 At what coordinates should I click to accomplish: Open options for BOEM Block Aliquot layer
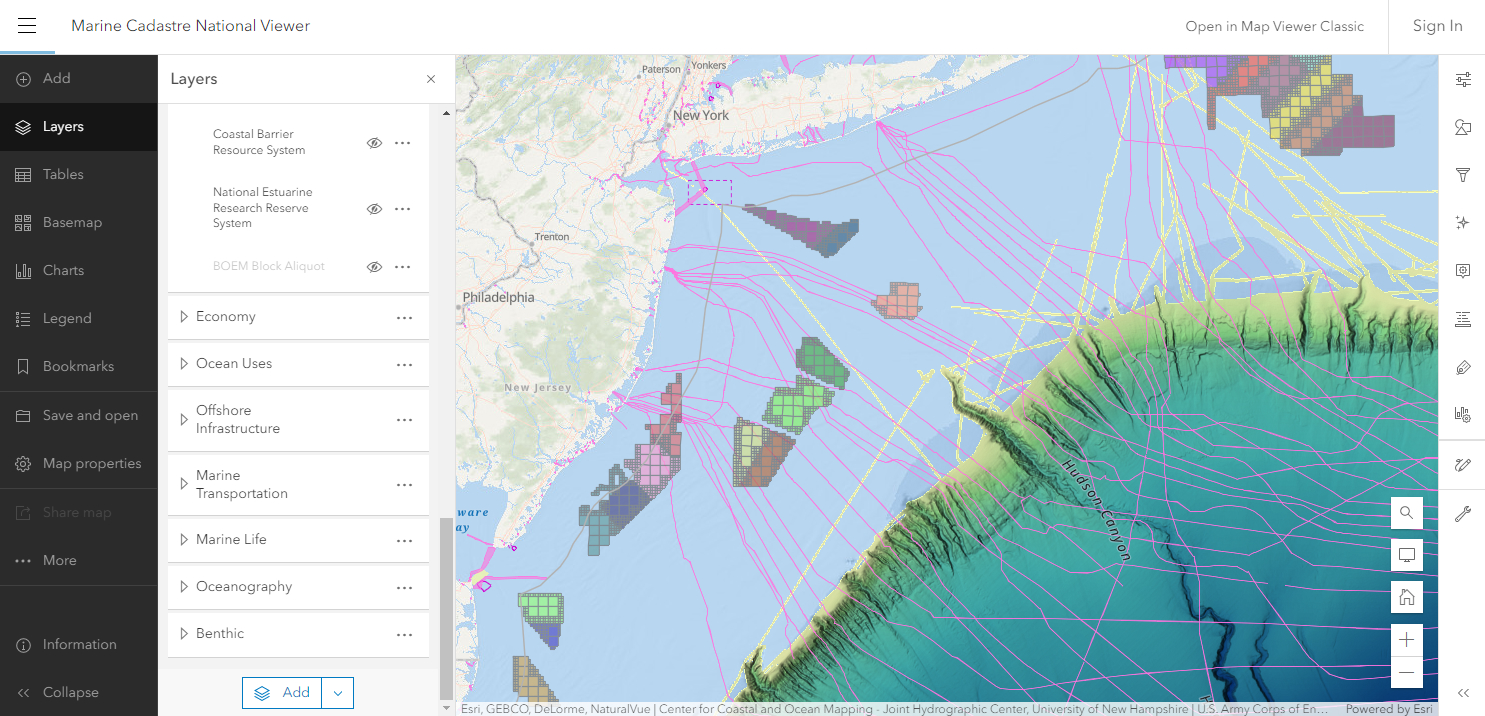[403, 267]
